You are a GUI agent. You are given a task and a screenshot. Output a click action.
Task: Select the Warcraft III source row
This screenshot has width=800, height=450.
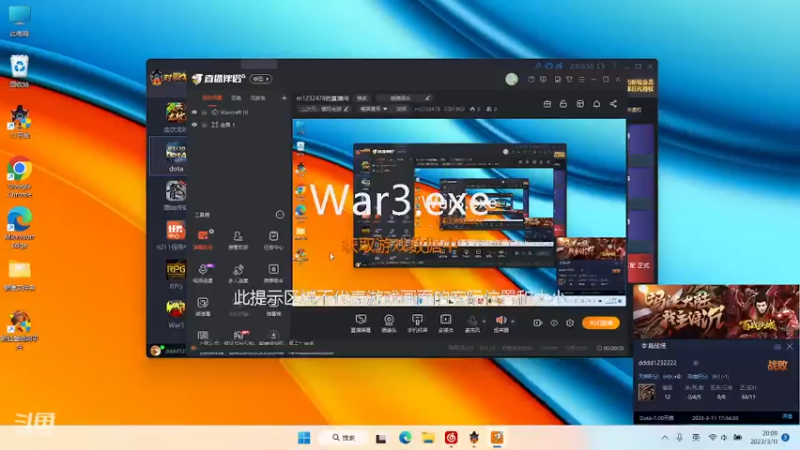[240, 112]
